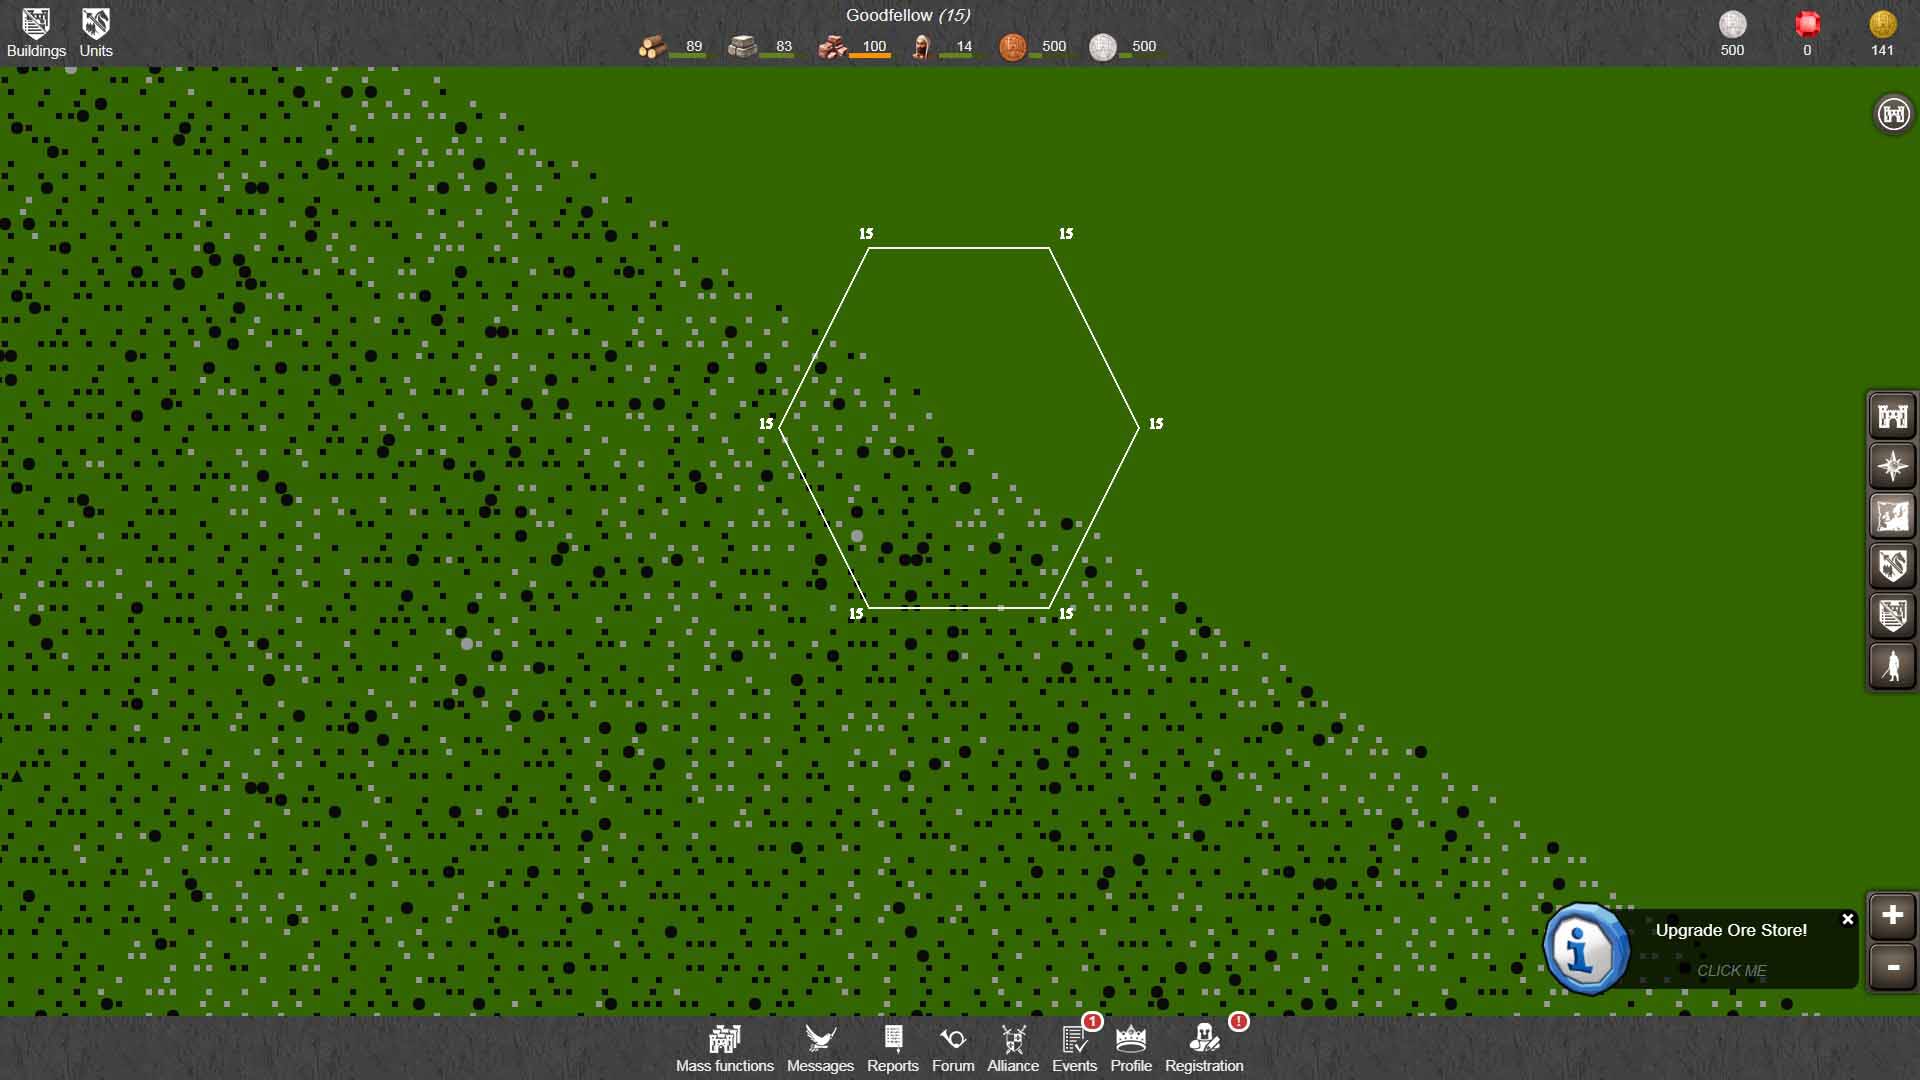The image size is (1920, 1080).
Task: Click the compass star sidebar icon
Action: pos(1892,466)
